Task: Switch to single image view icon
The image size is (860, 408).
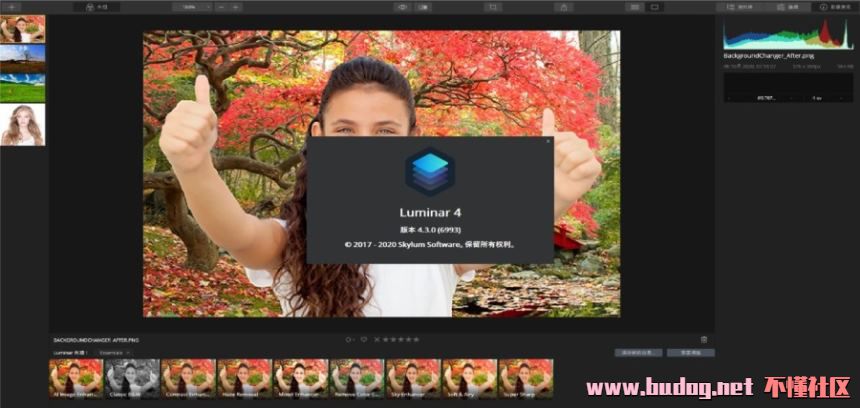Action: coord(655,7)
